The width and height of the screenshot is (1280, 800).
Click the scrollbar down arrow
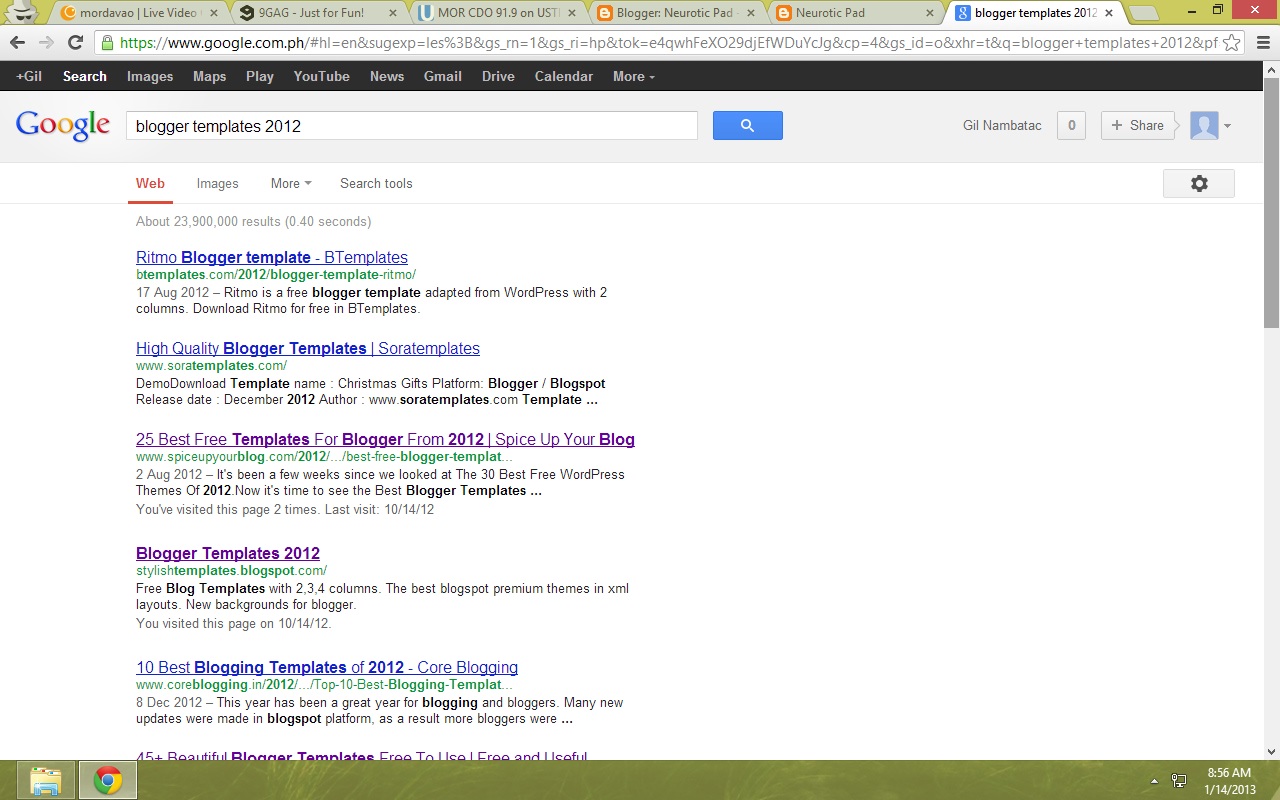[x=1271, y=751]
